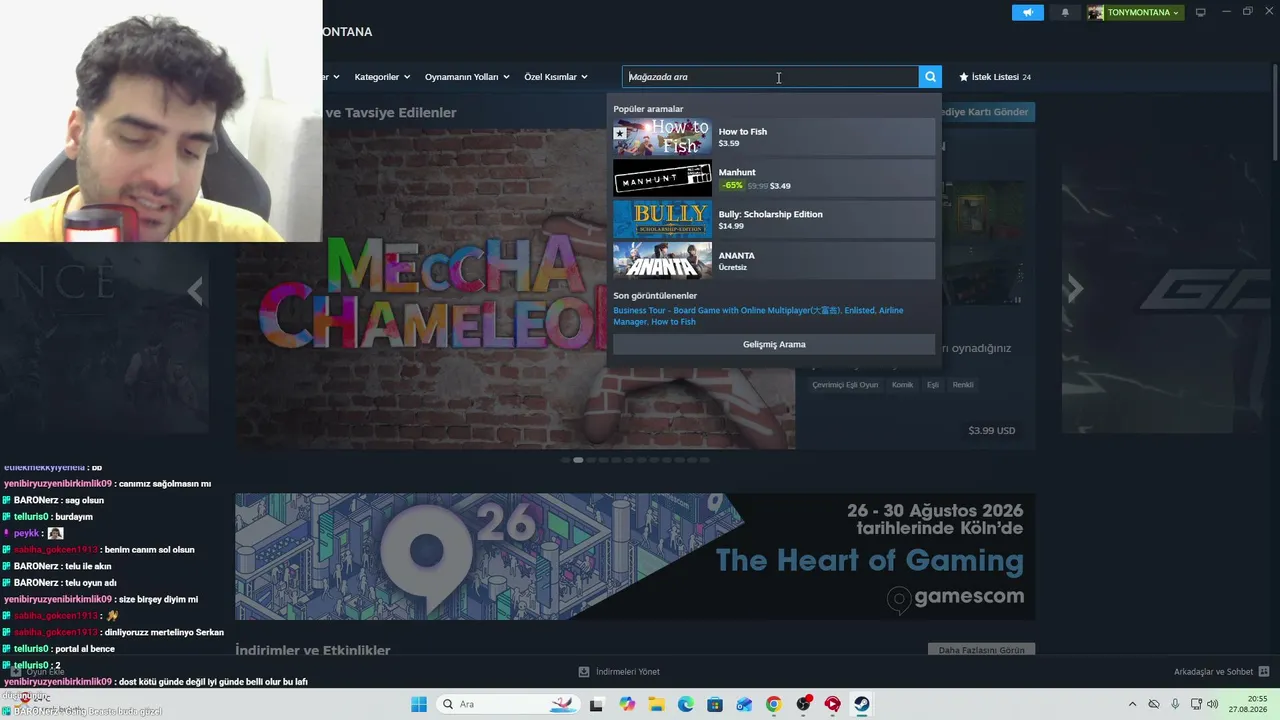Open the Windows Start menu
The width and height of the screenshot is (1280, 720).
[x=419, y=704]
